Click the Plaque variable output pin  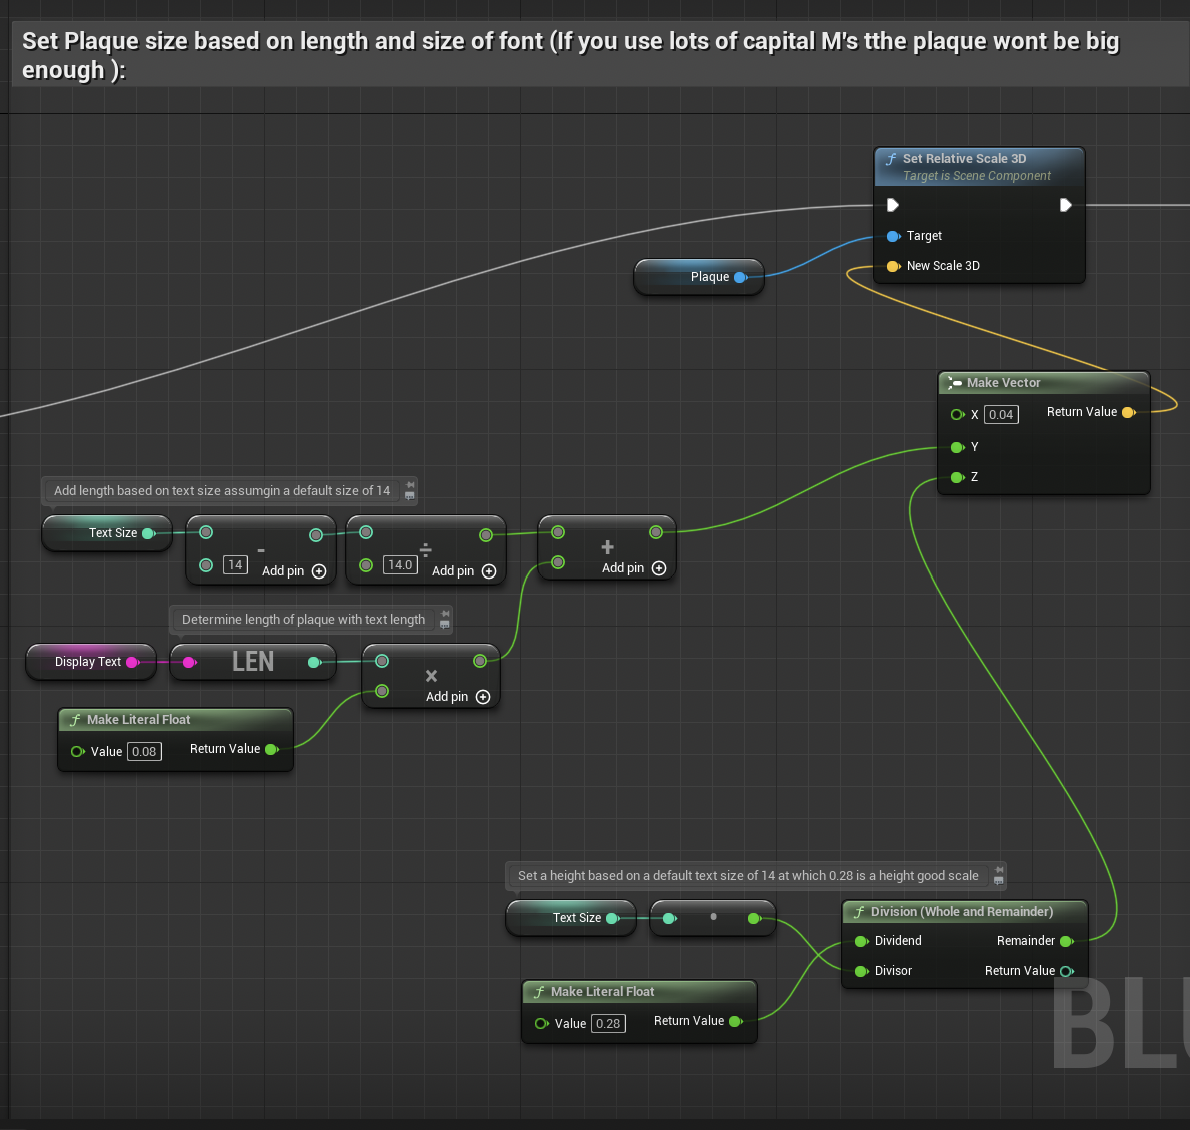coord(739,277)
